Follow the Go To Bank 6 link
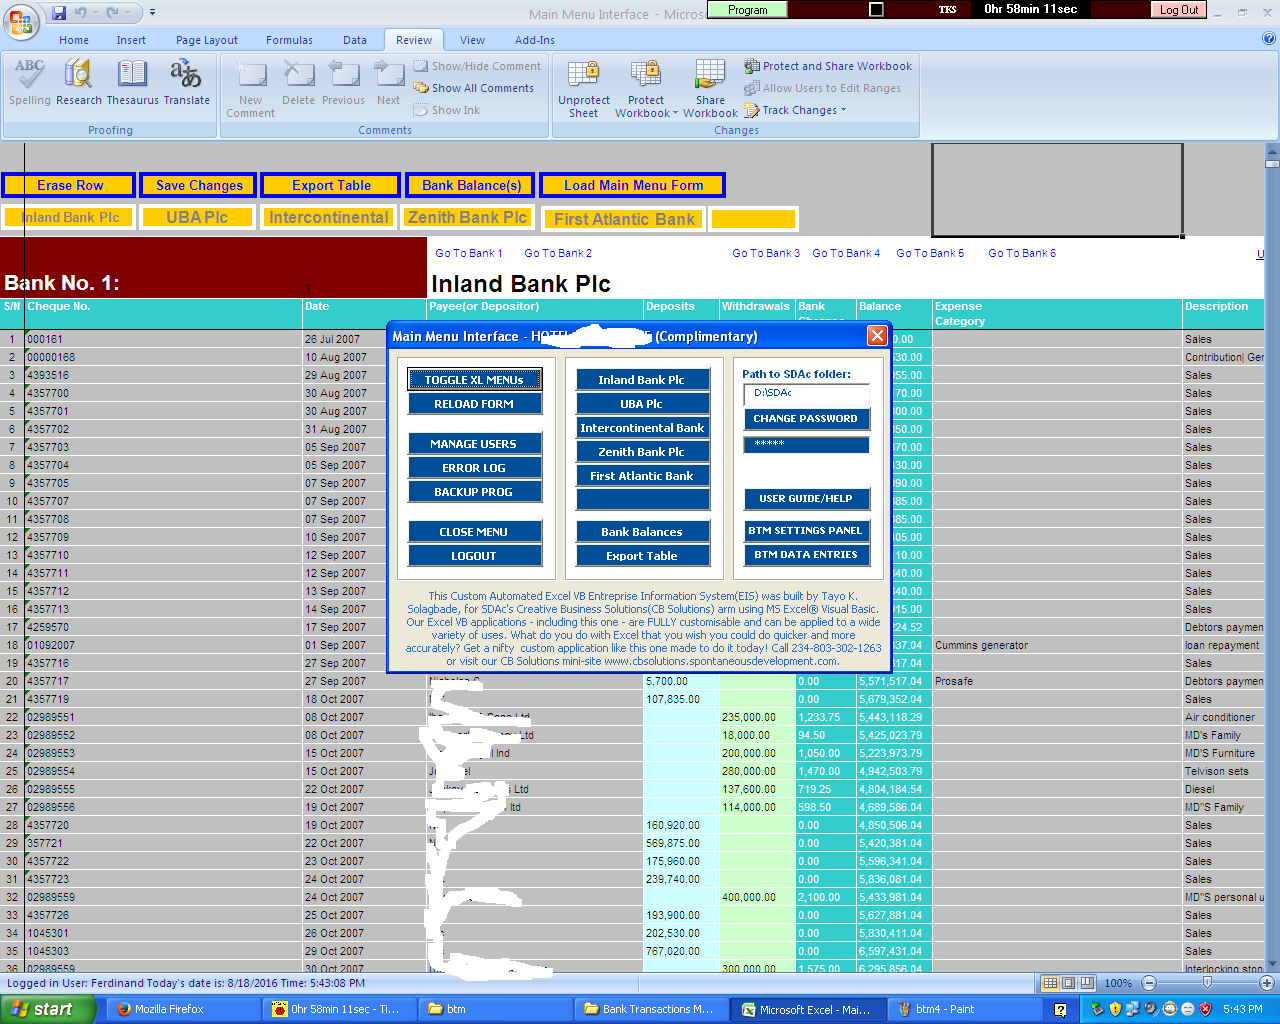 [1022, 253]
